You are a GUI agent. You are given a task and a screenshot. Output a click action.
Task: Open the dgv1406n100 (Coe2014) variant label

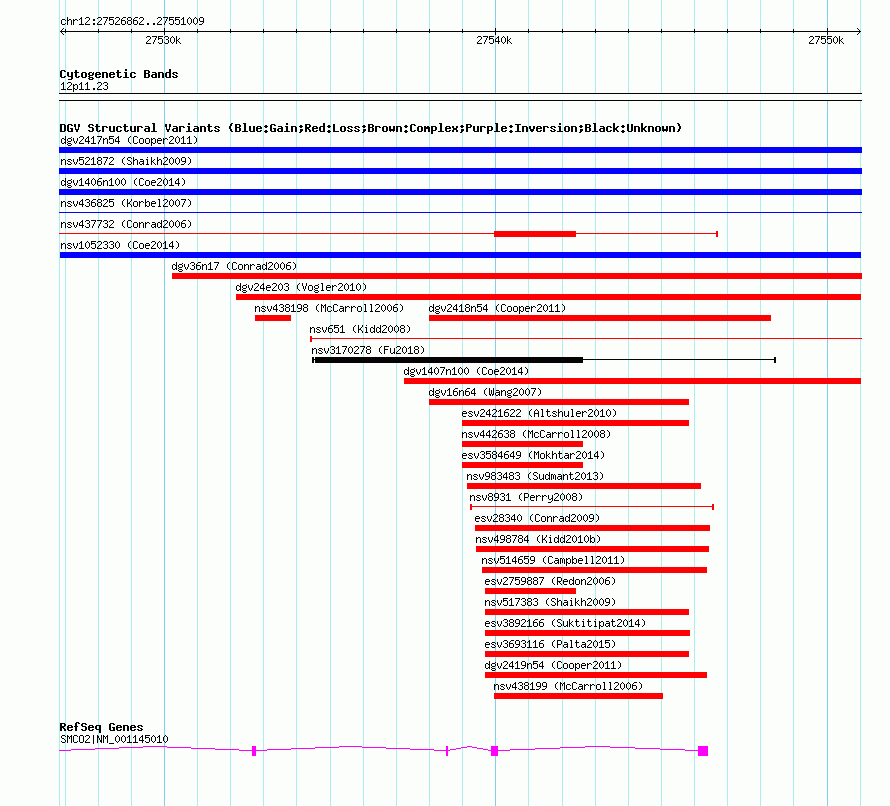[123, 182]
